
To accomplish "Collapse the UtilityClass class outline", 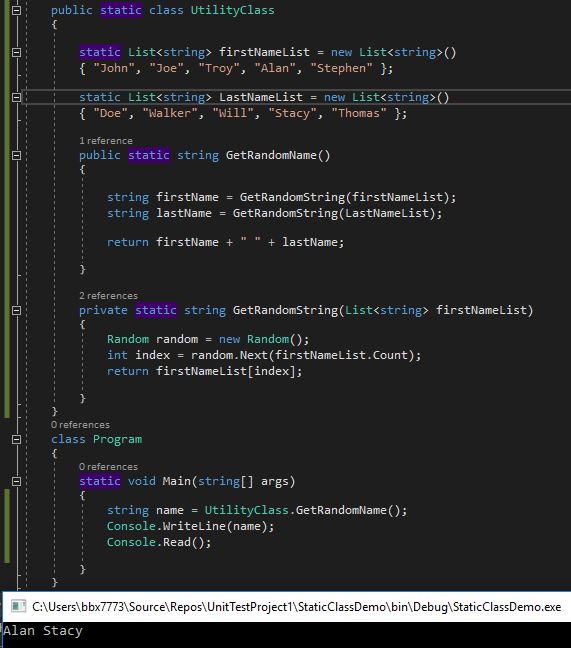I will click(16, 10).
